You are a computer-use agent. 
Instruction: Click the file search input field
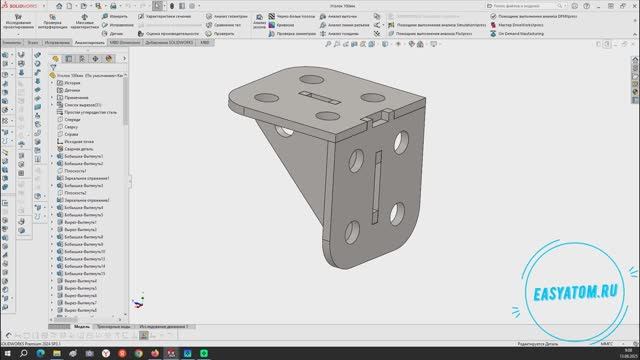[x=524, y=6]
